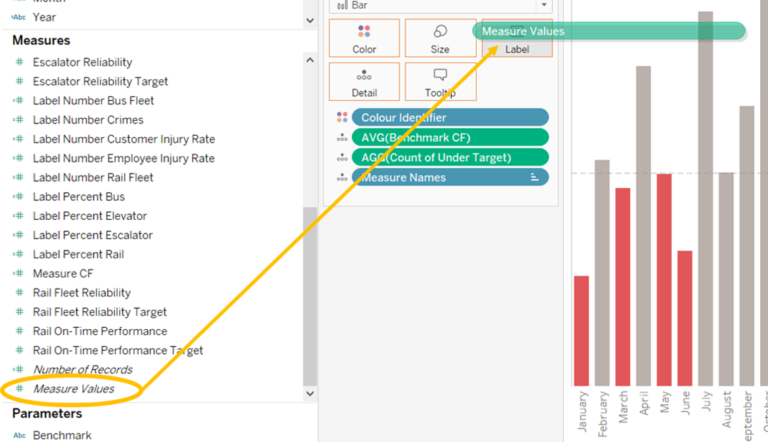Click number icon beside Rail On-Time Performance

click(x=19, y=331)
